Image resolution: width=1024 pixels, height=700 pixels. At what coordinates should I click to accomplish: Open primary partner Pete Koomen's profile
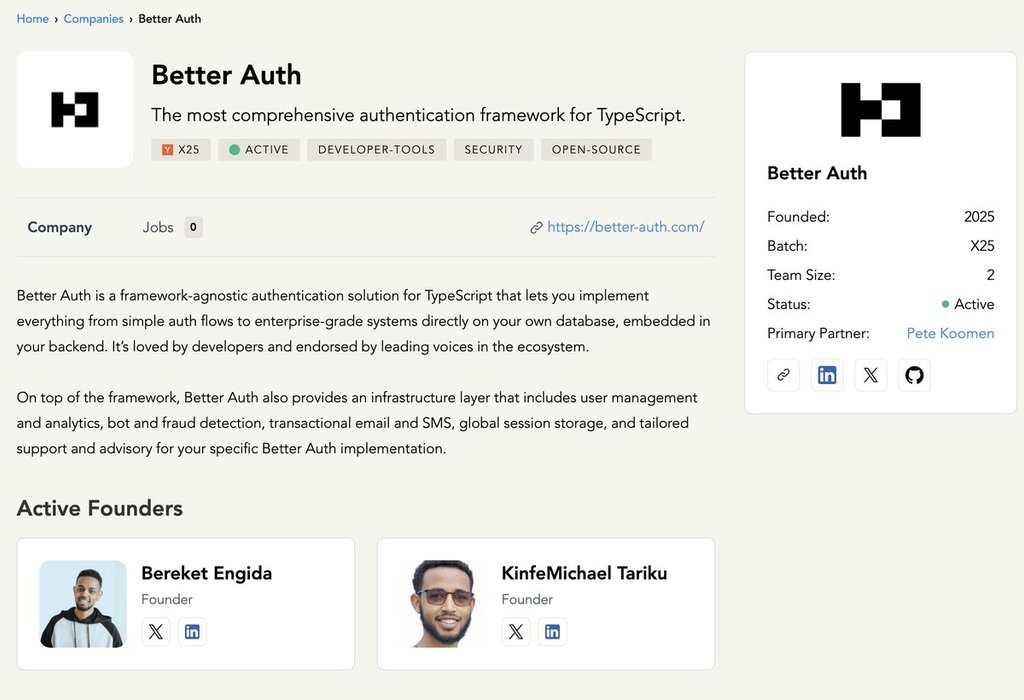pos(950,333)
